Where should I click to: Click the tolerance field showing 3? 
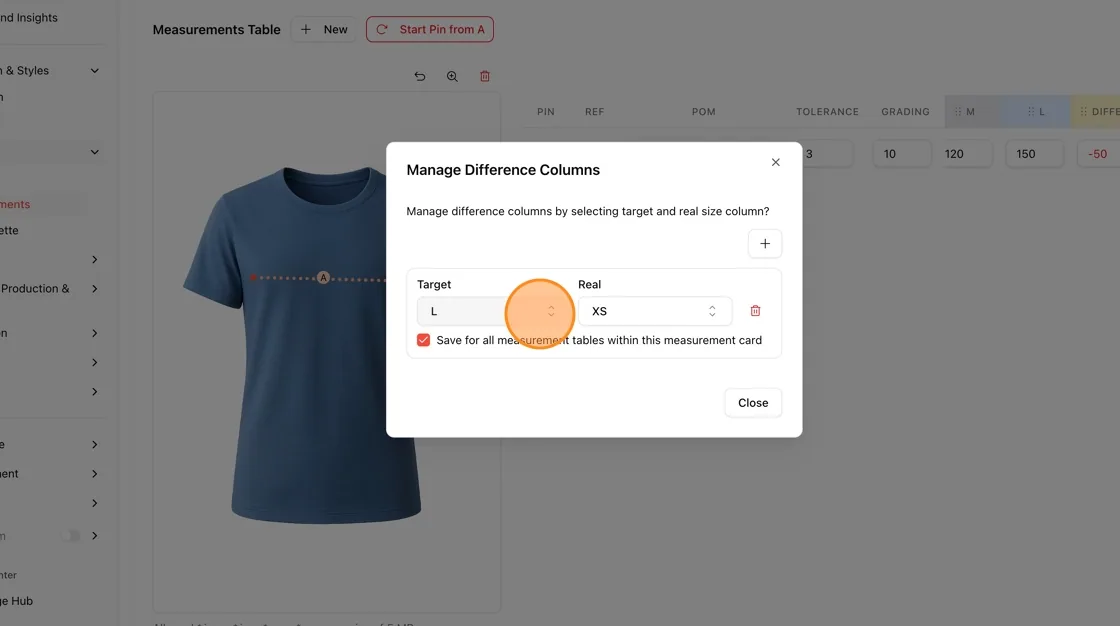(827, 154)
